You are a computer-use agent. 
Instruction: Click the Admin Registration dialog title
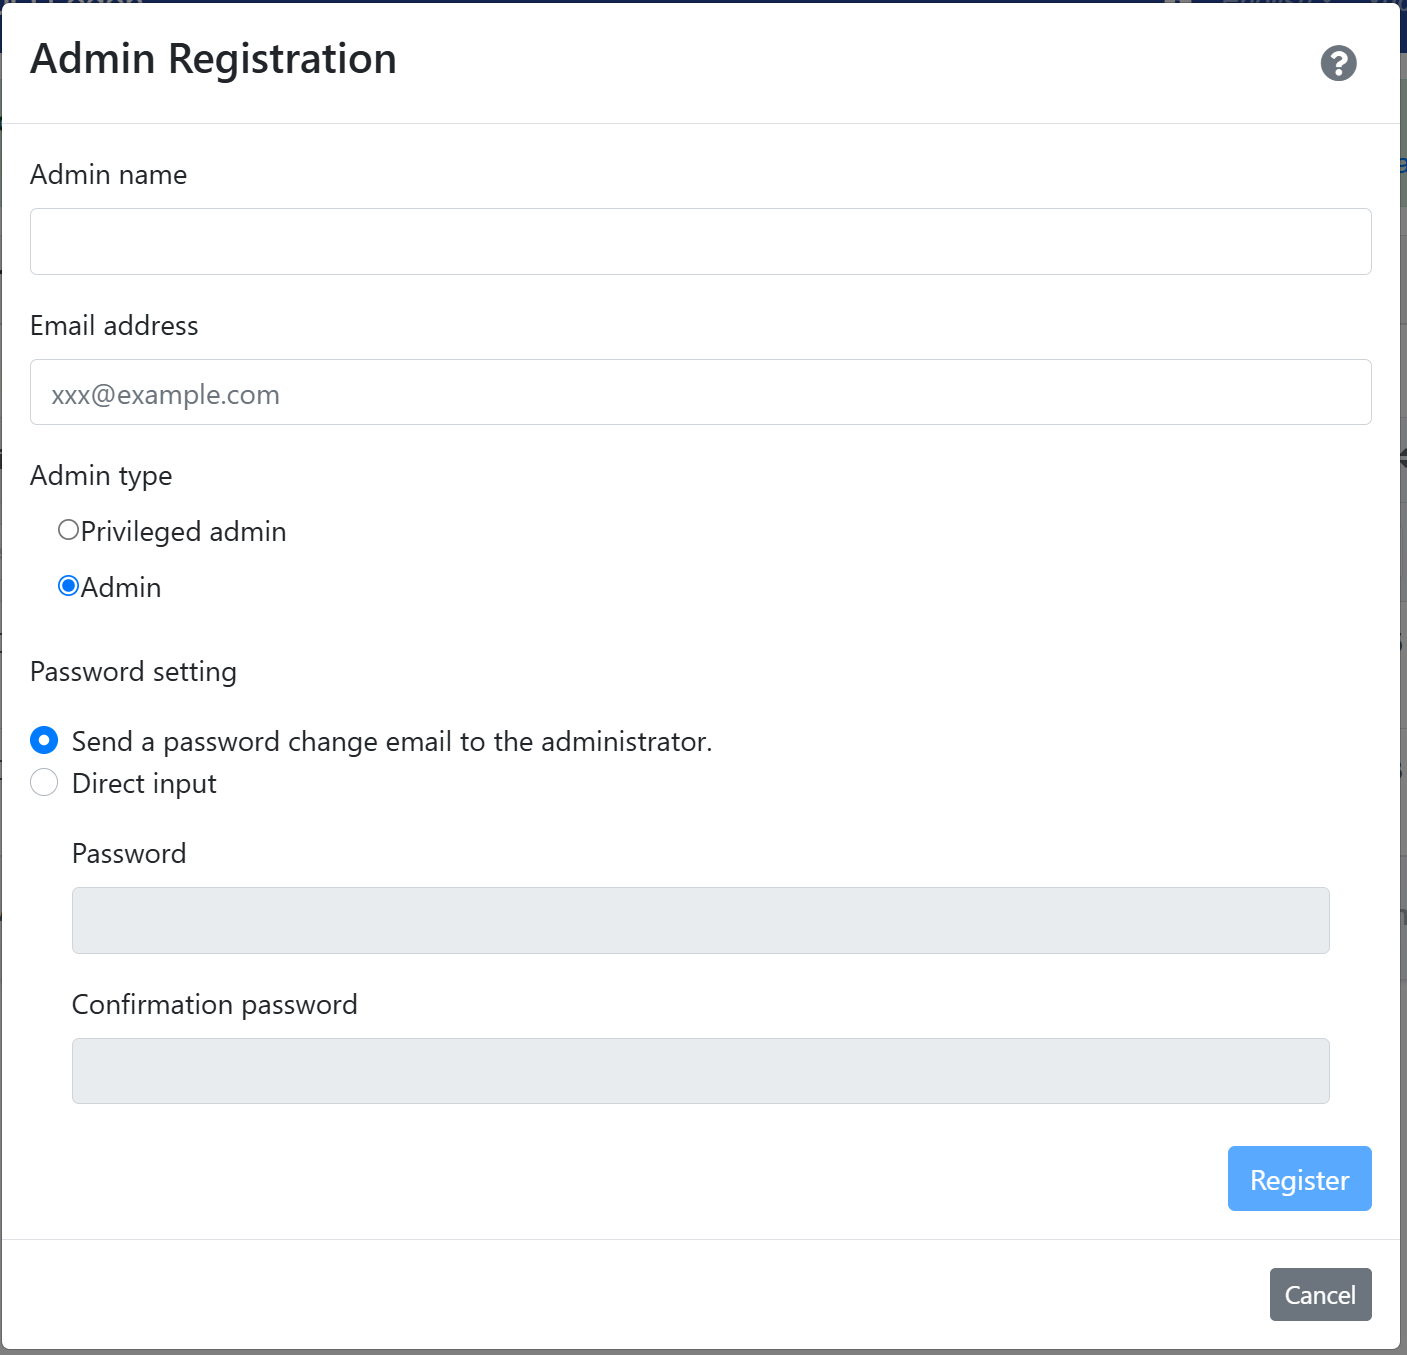[213, 59]
